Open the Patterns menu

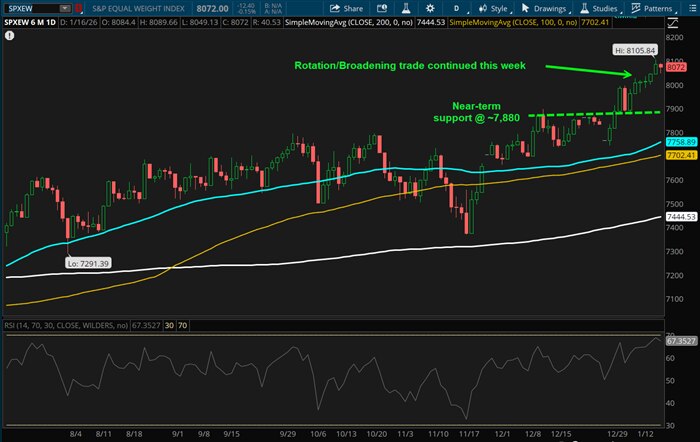tap(653, 8)
